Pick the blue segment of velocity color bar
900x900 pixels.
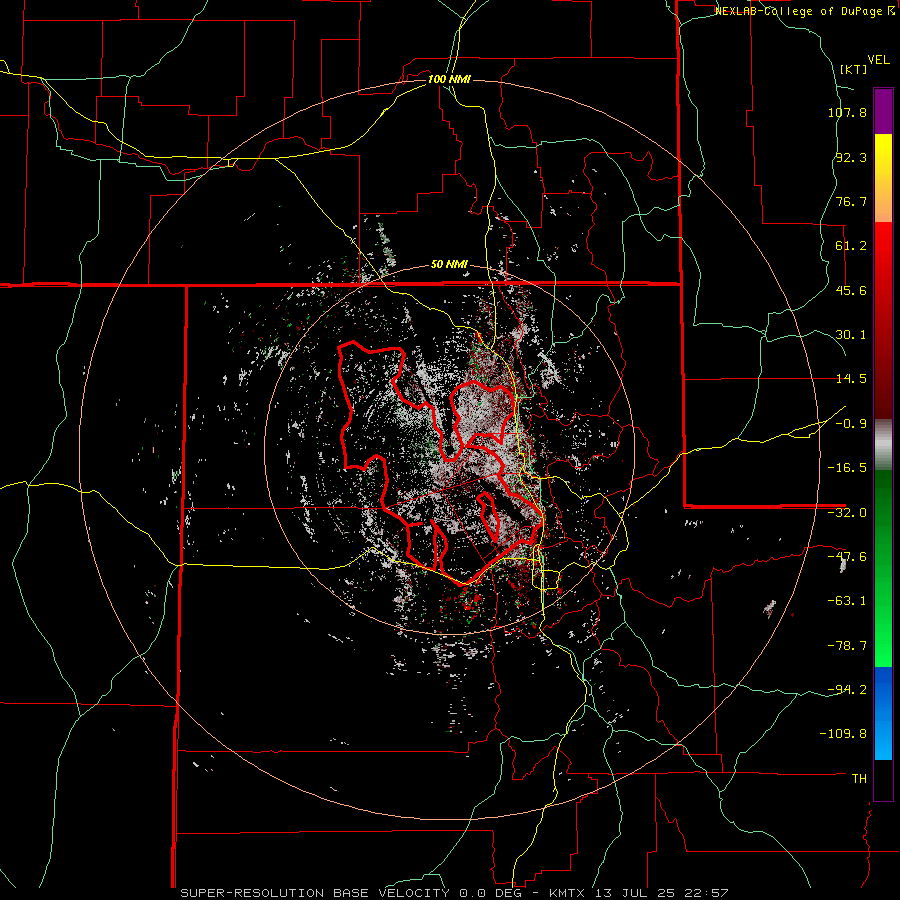(883, 713)
